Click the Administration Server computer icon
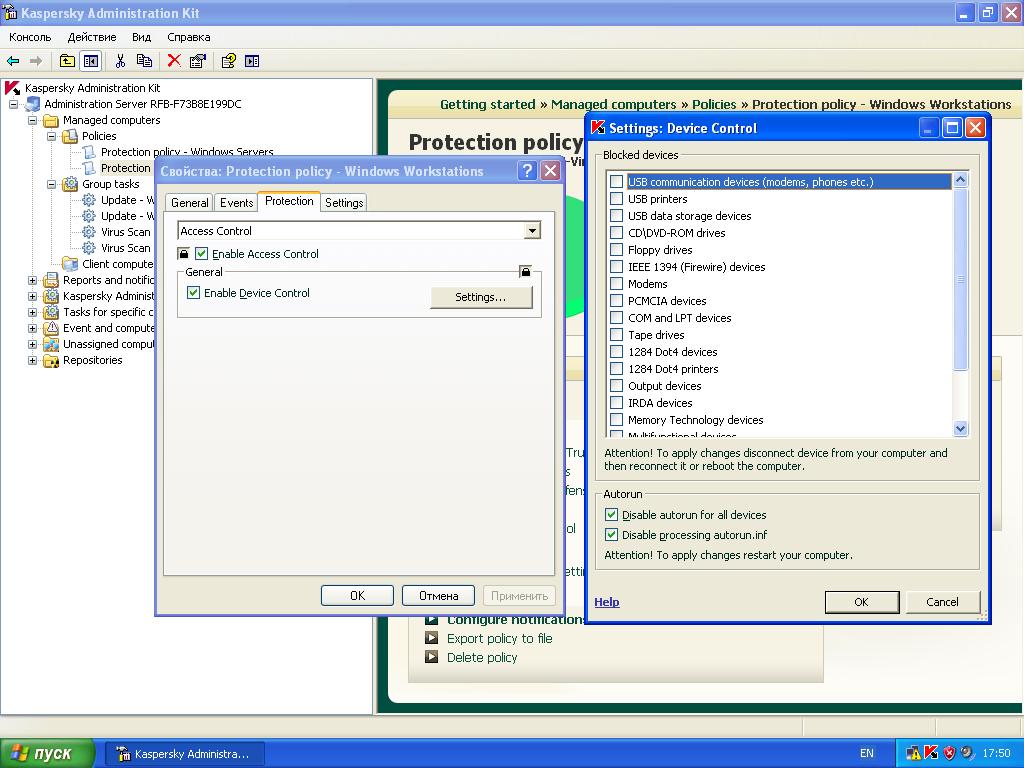The height and width of the screenshot is (768, 1024). tap(32, 104)
